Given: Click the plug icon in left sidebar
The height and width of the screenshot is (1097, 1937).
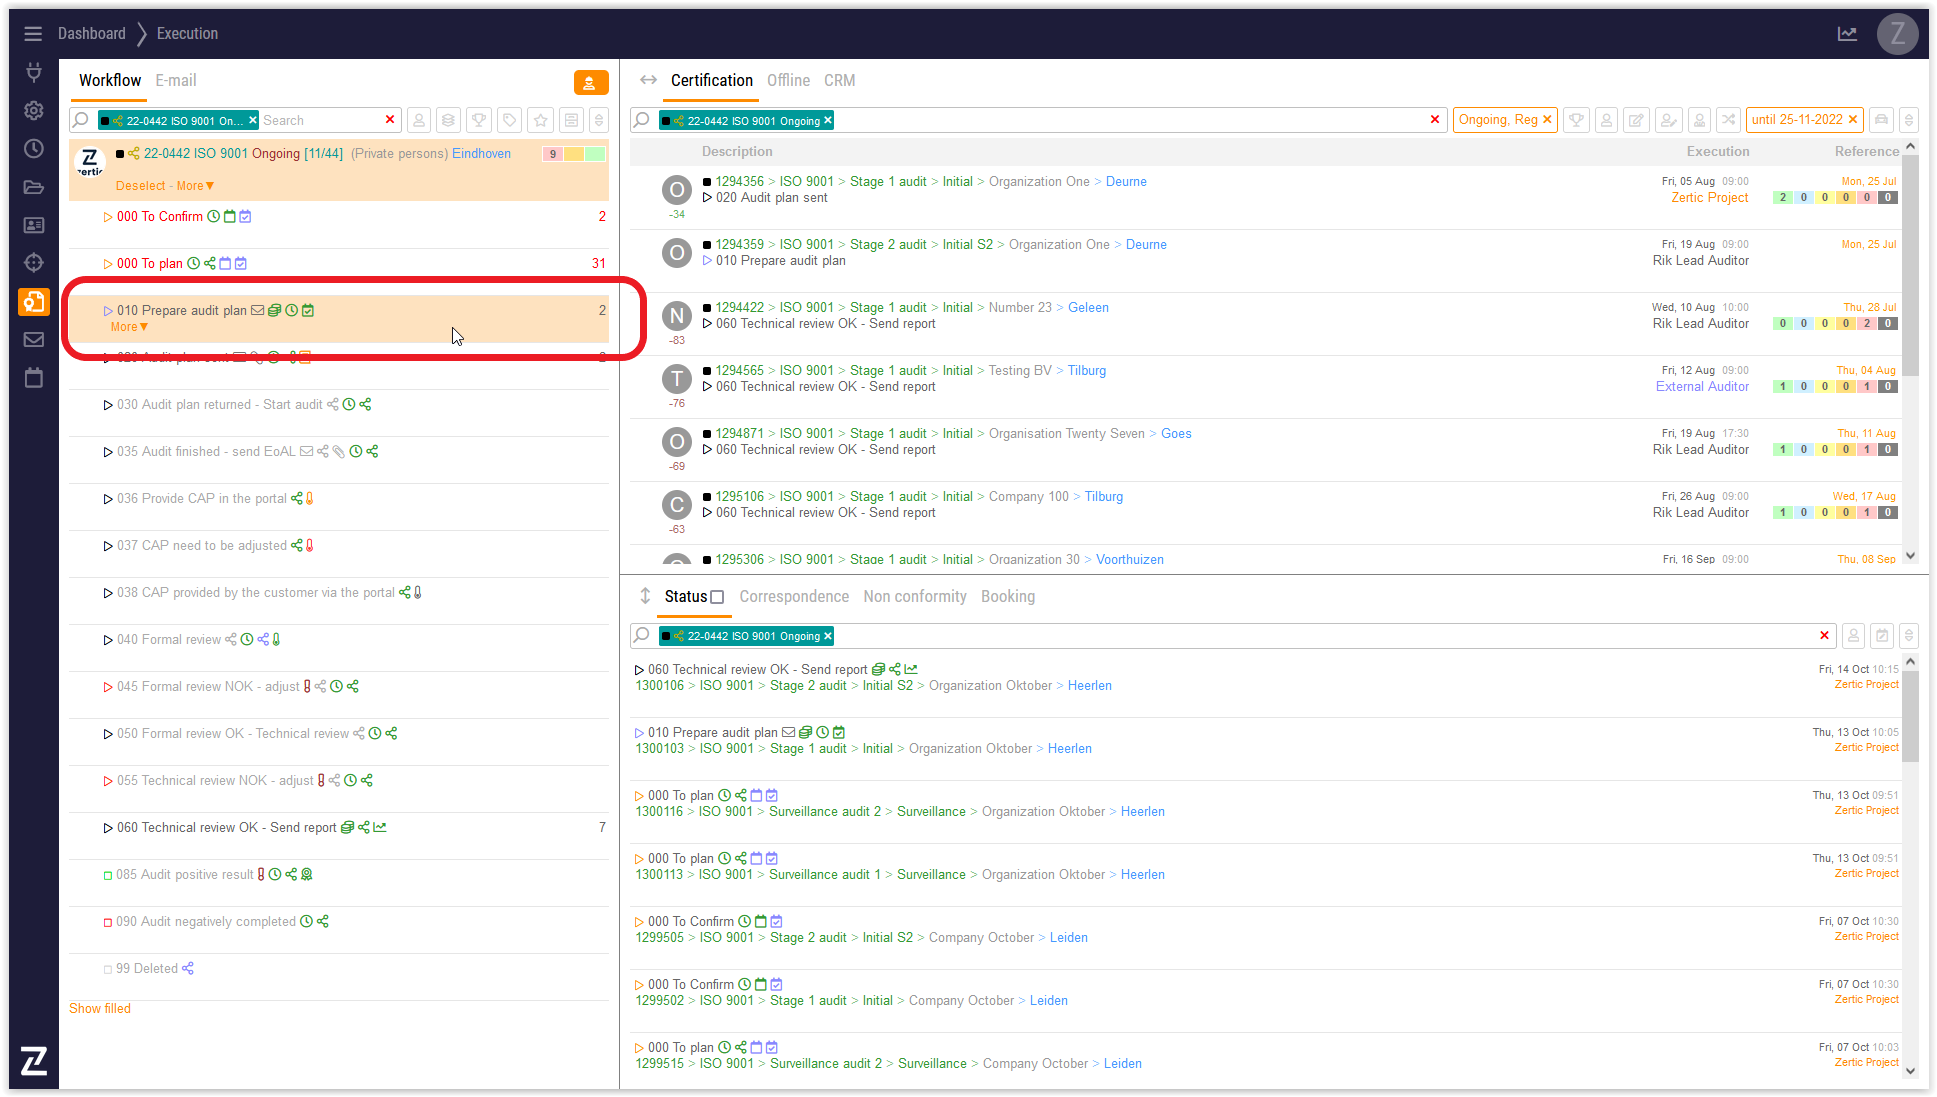Looking at the screenshot, I should tap(34, 72).
